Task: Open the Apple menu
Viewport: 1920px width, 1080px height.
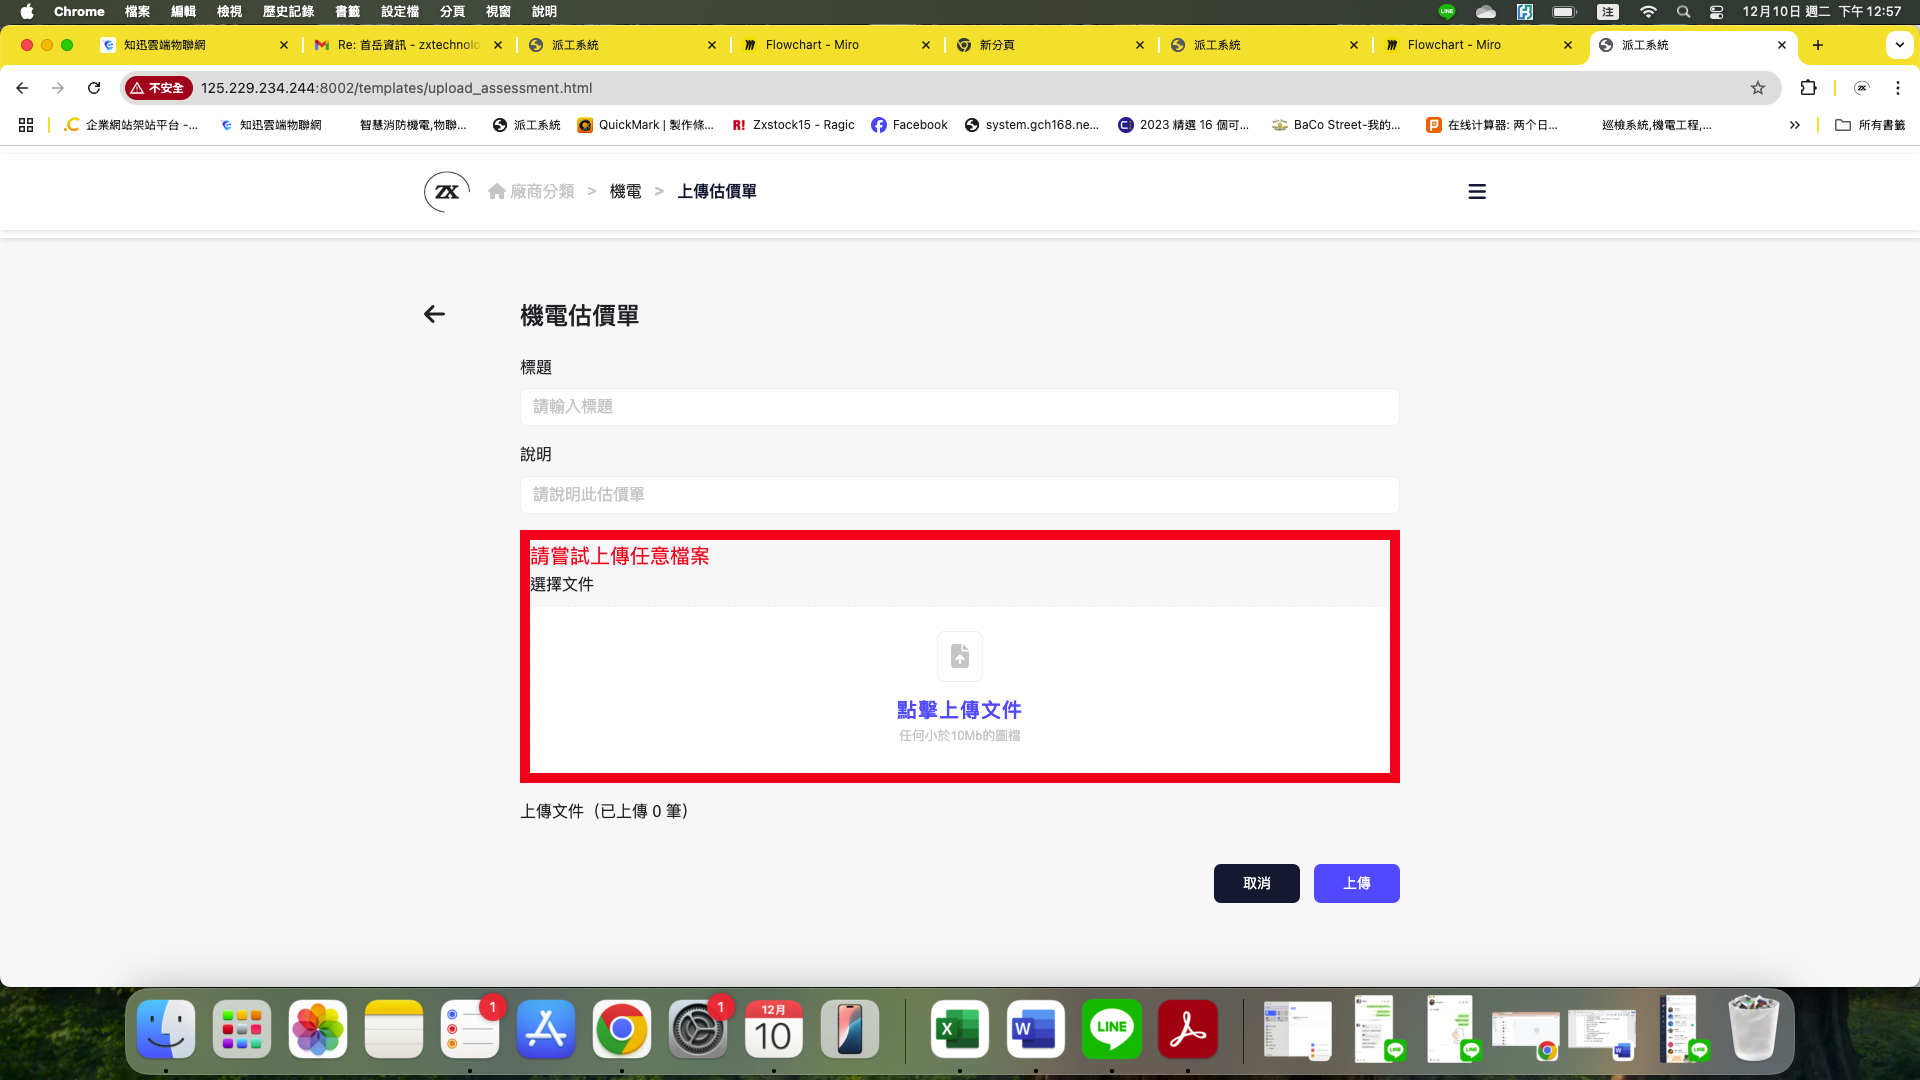Action: click(x=27, y=12)
